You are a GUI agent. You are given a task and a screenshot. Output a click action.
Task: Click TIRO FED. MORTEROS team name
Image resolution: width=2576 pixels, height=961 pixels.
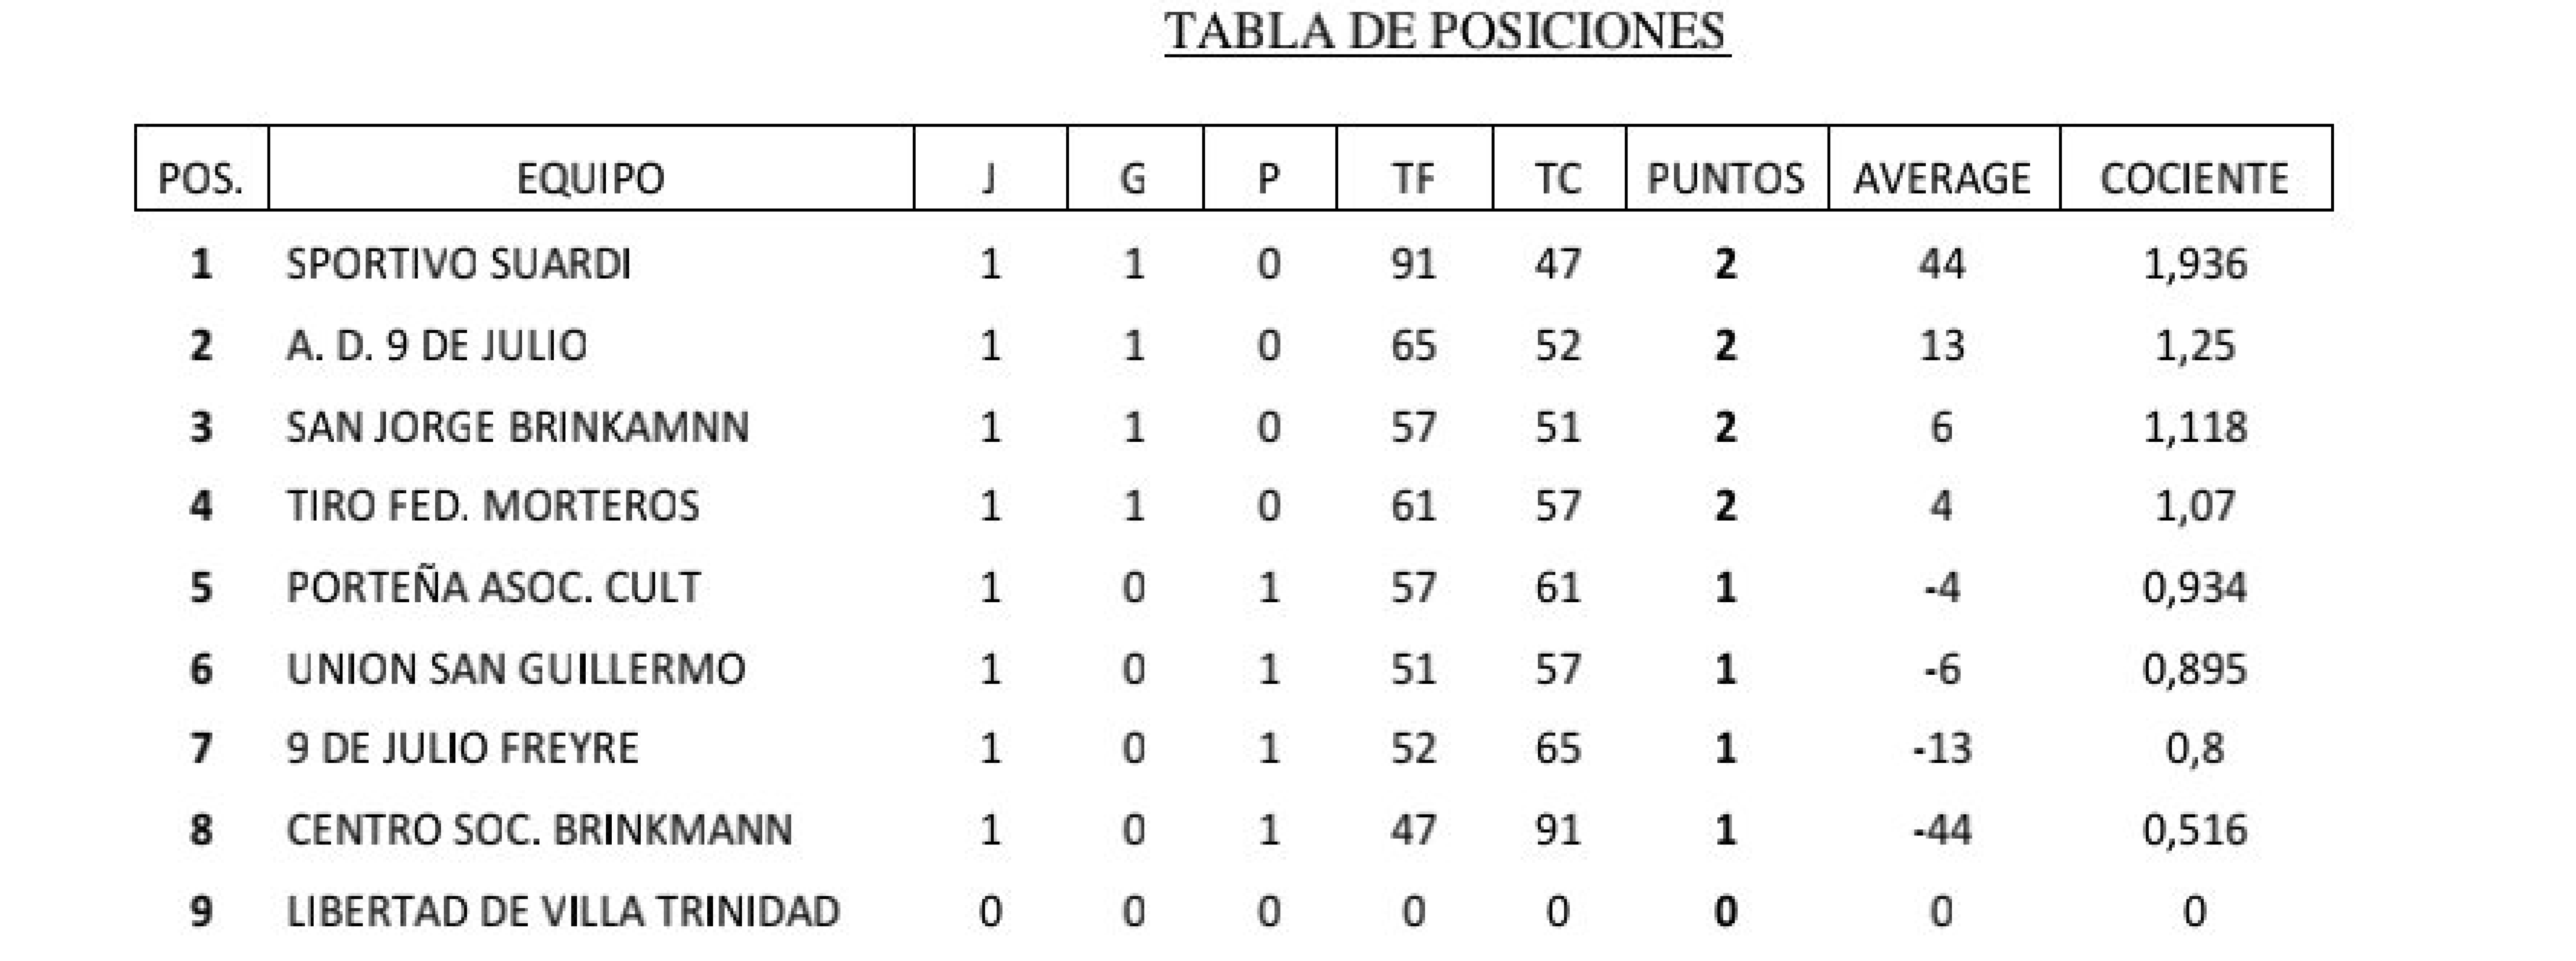(x=493, y=506)
